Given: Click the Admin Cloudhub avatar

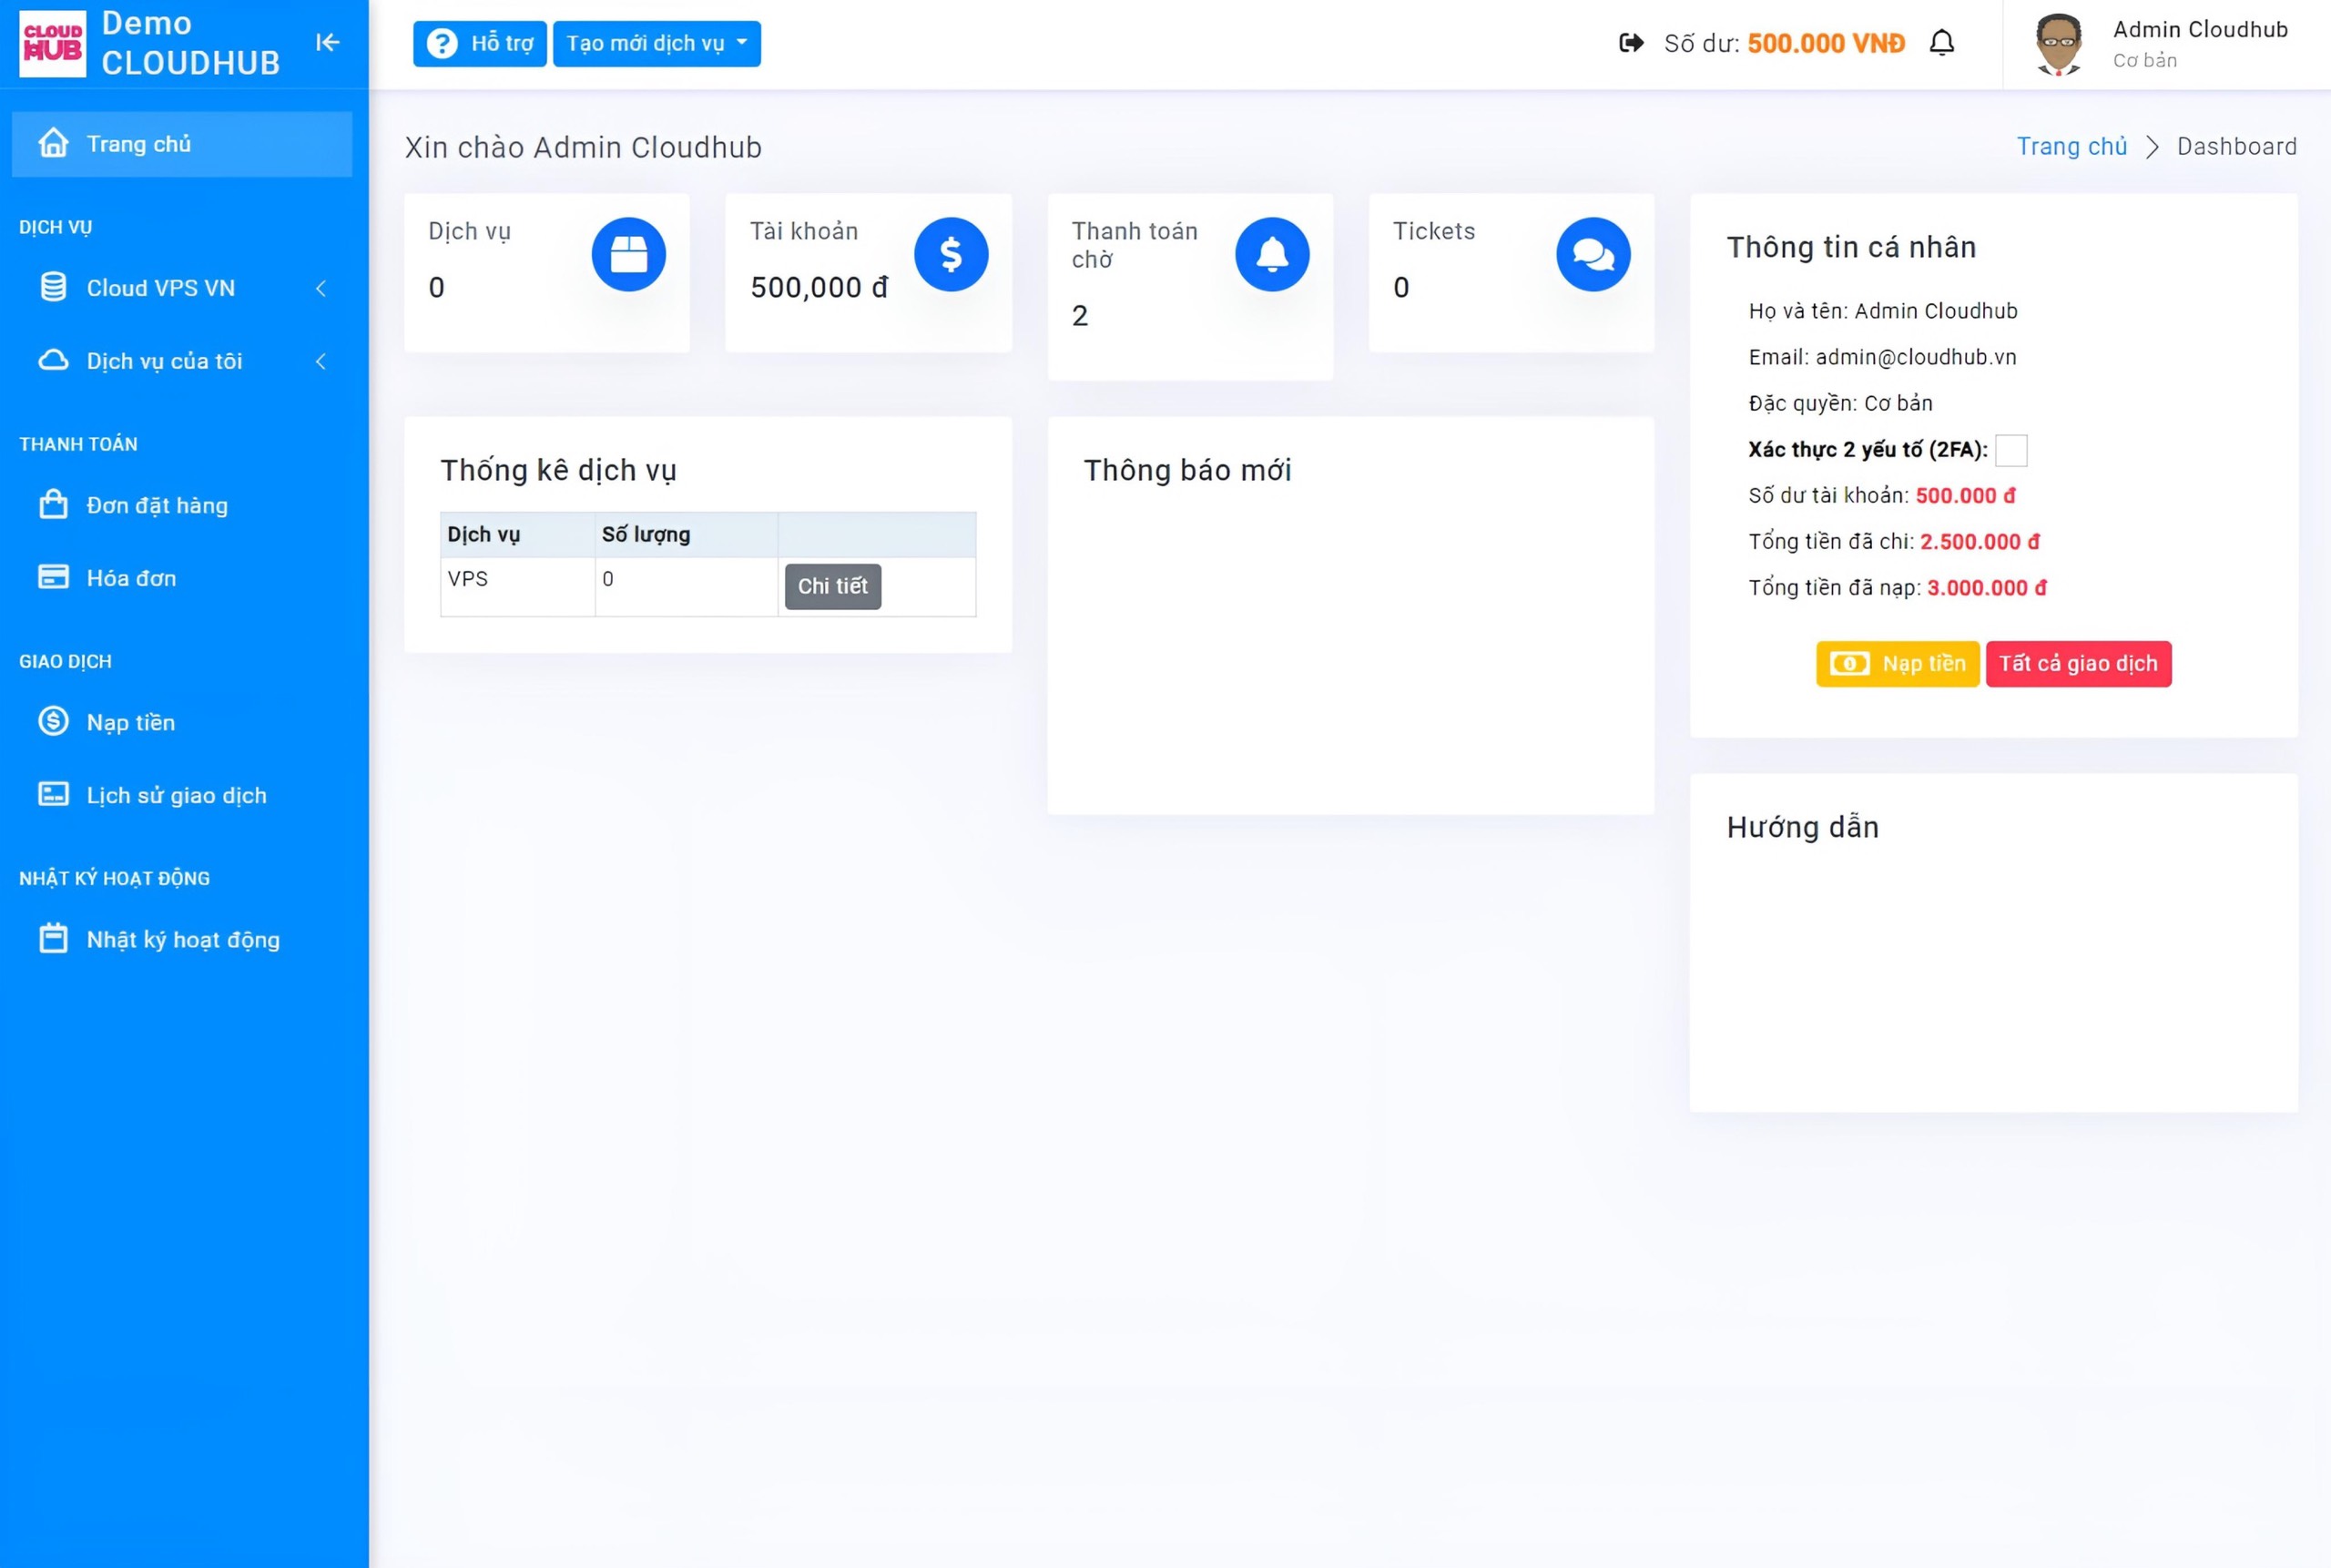Looking at the screenshot, I should [2057, 44].
